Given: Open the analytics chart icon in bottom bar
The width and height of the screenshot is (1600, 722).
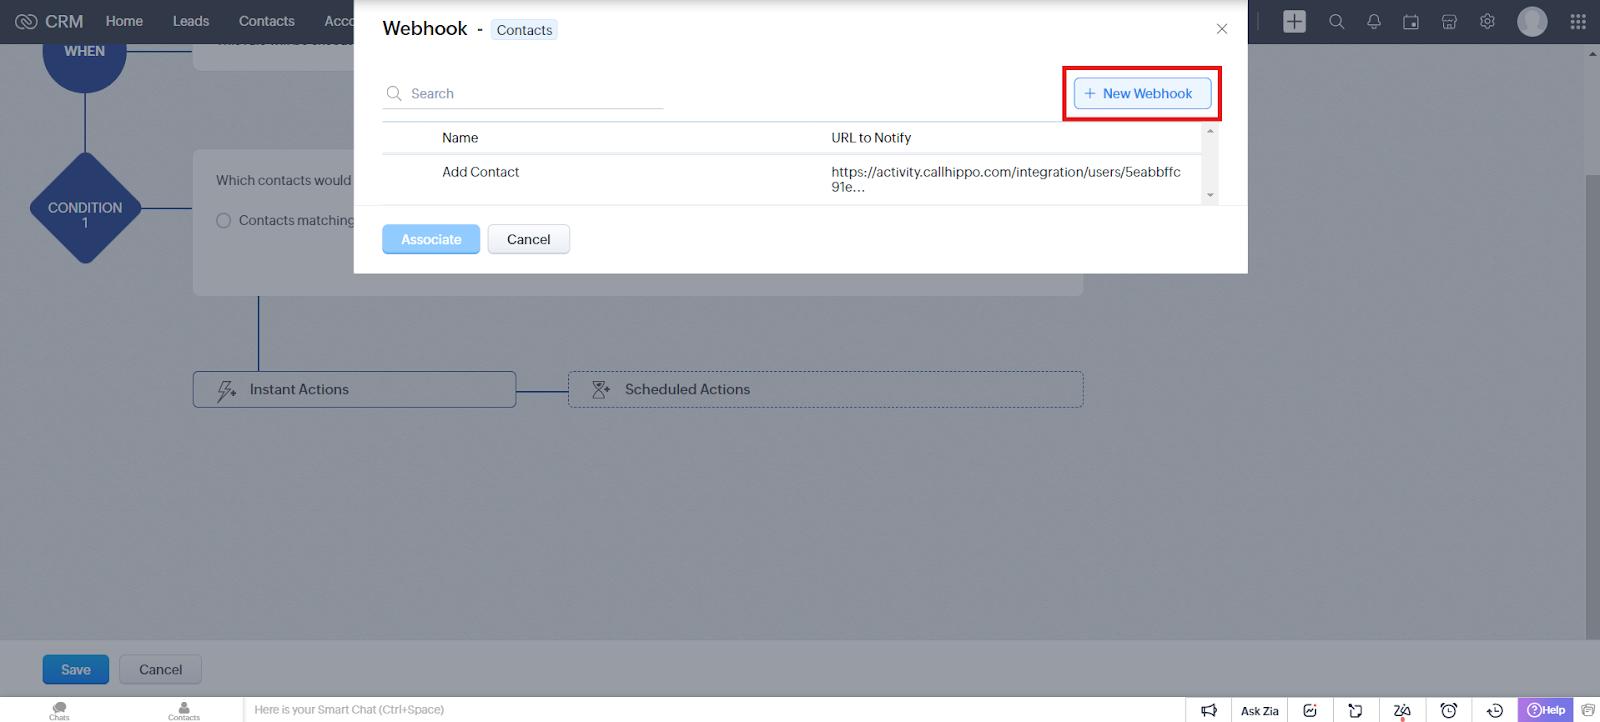Looking at the screenshot, I should tap(1310, 710).
